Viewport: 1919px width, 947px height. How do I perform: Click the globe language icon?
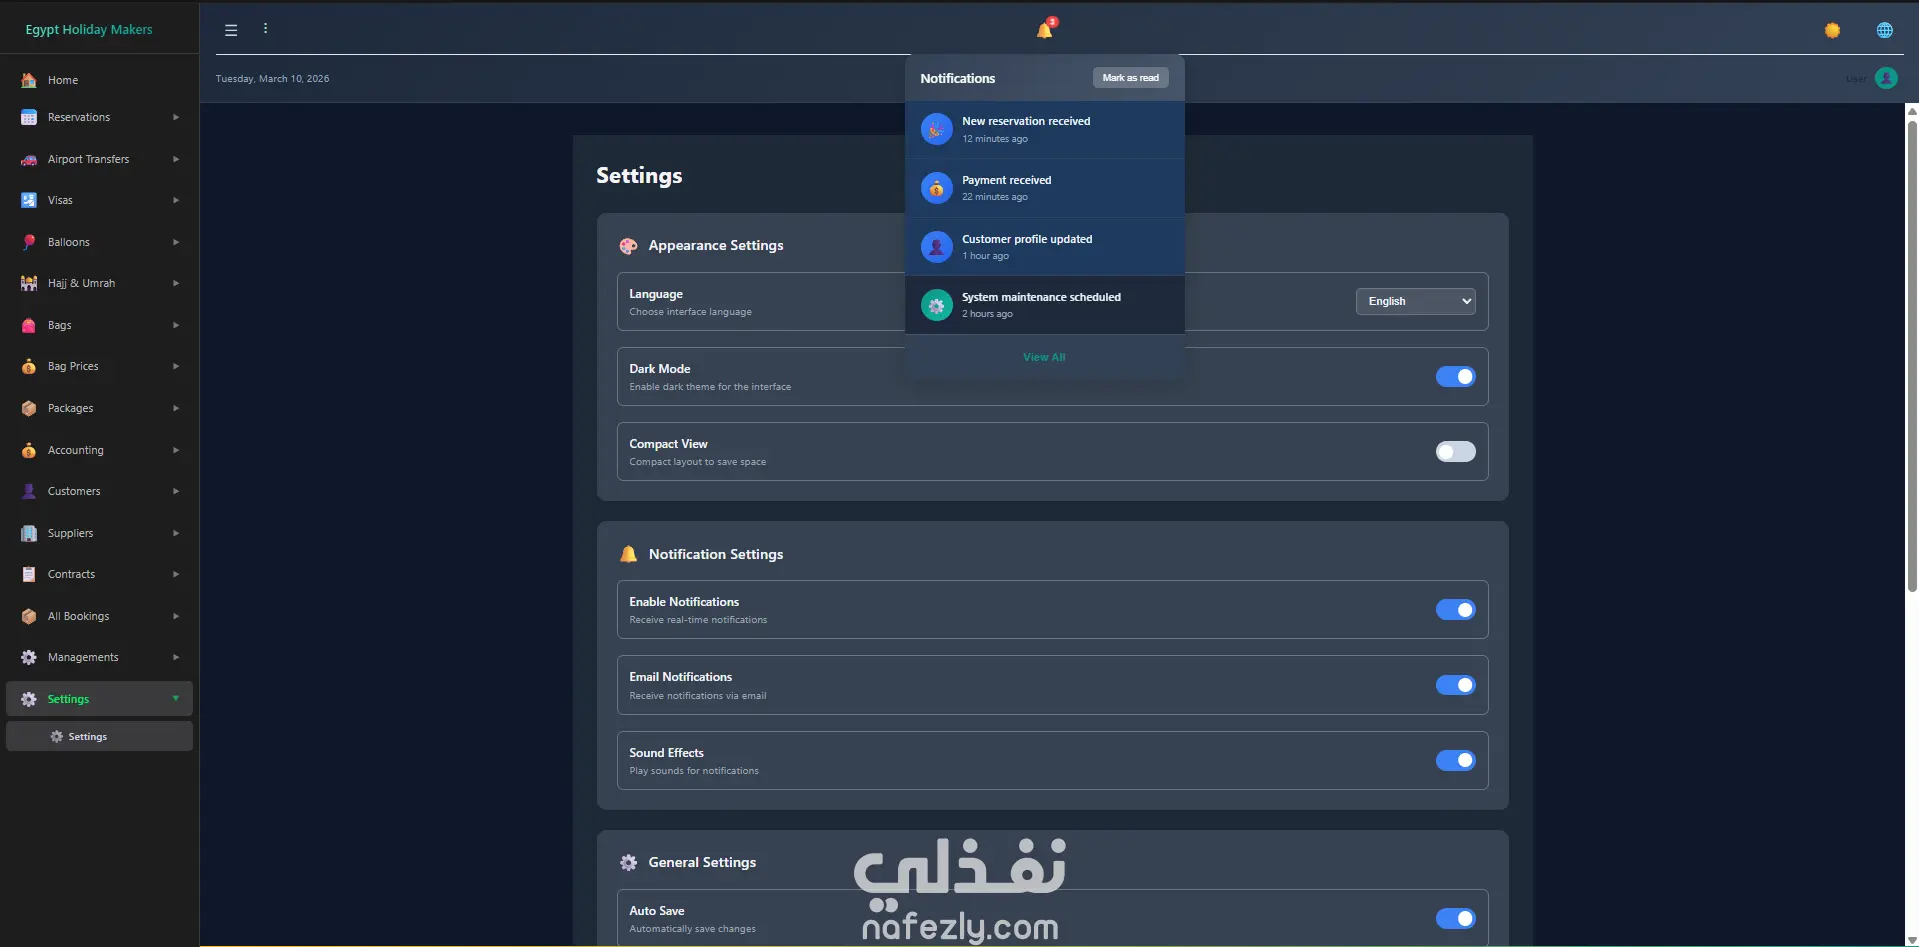(x=1884, y=30)
